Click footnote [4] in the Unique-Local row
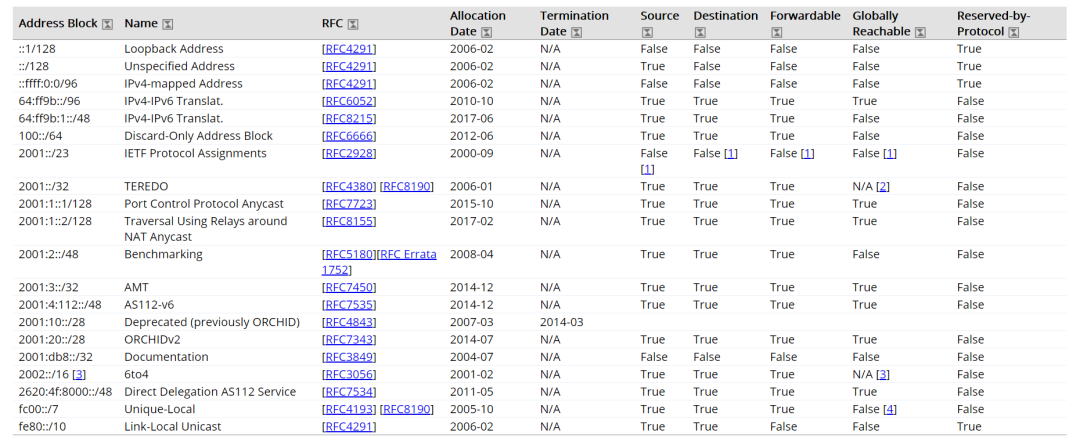 (890, 409)
